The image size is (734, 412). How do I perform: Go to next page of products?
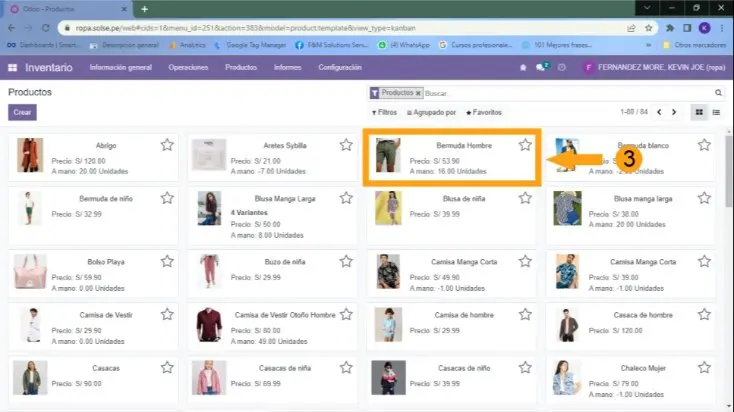(673, 112)
